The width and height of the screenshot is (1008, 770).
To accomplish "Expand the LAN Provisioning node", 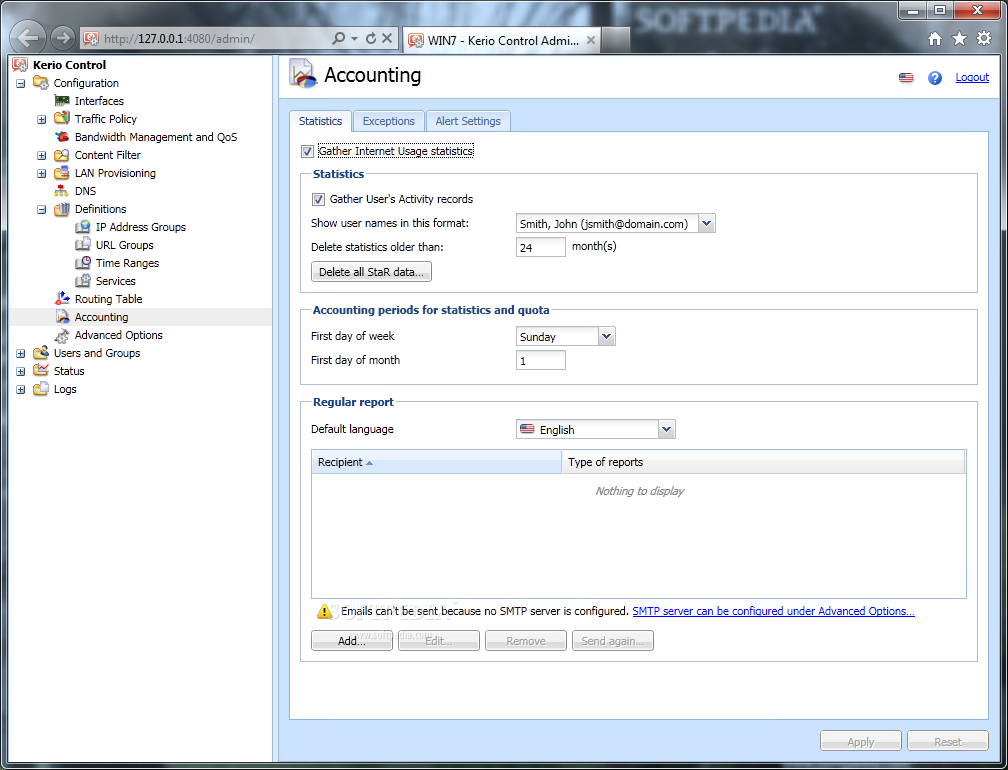I will click(42, 174).
